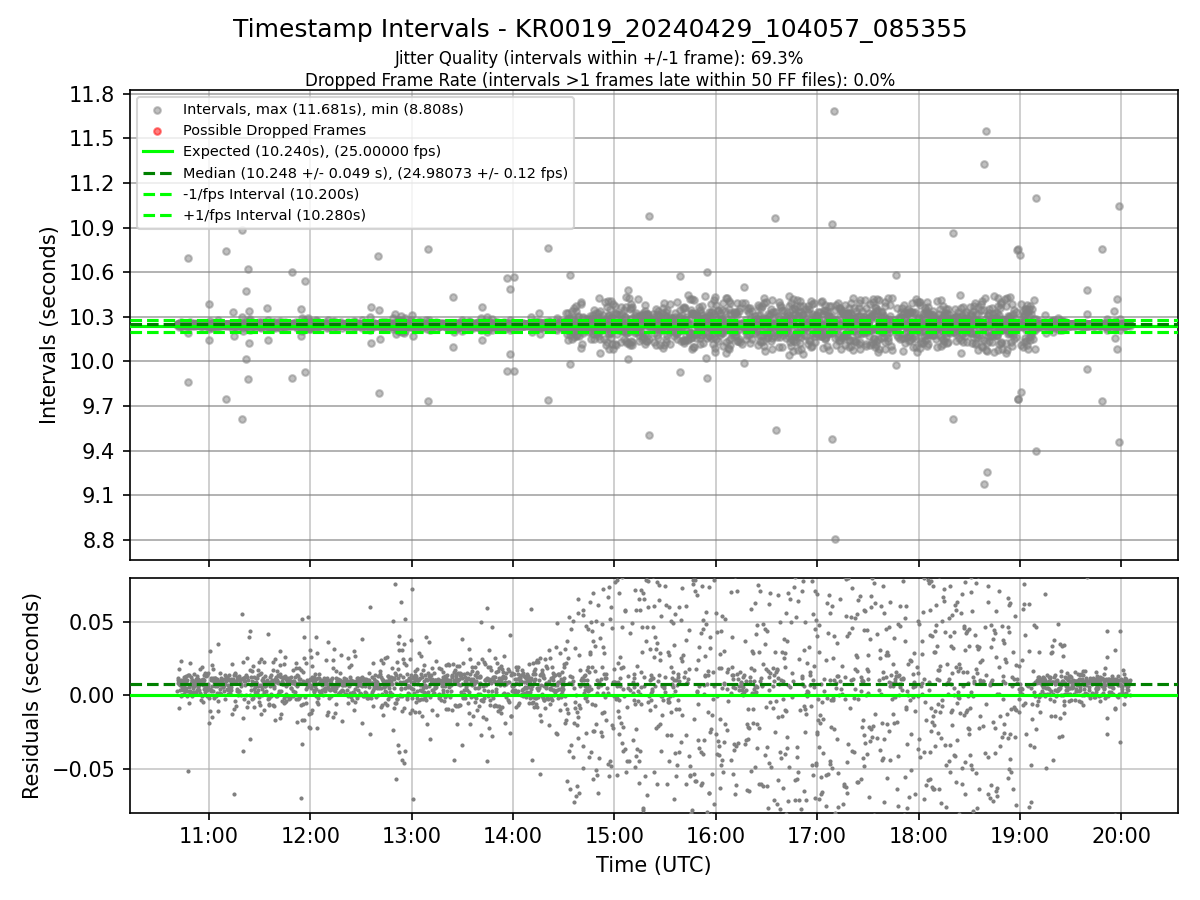Screen dimensions: 1200x900
Task: Click the 19:00 time tick label
Action: click(1019, 836)
